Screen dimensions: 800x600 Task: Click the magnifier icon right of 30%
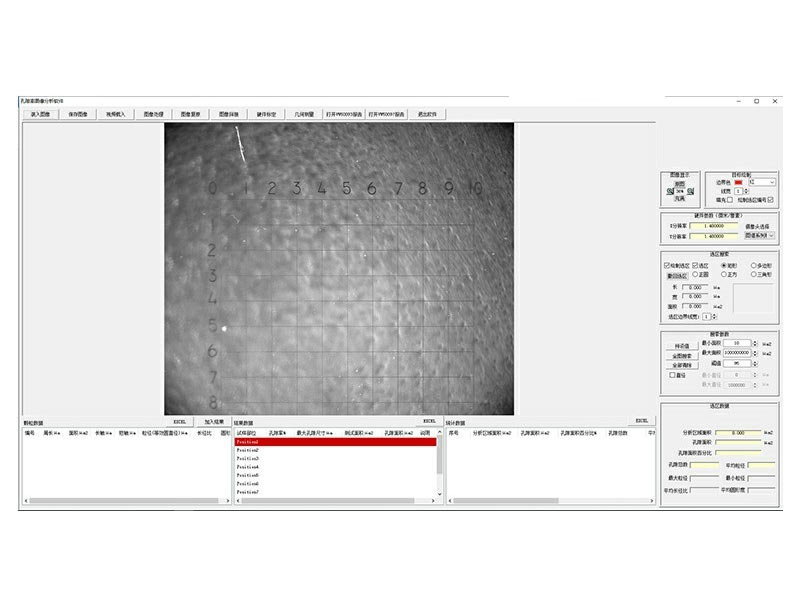(x=689, y=191)
